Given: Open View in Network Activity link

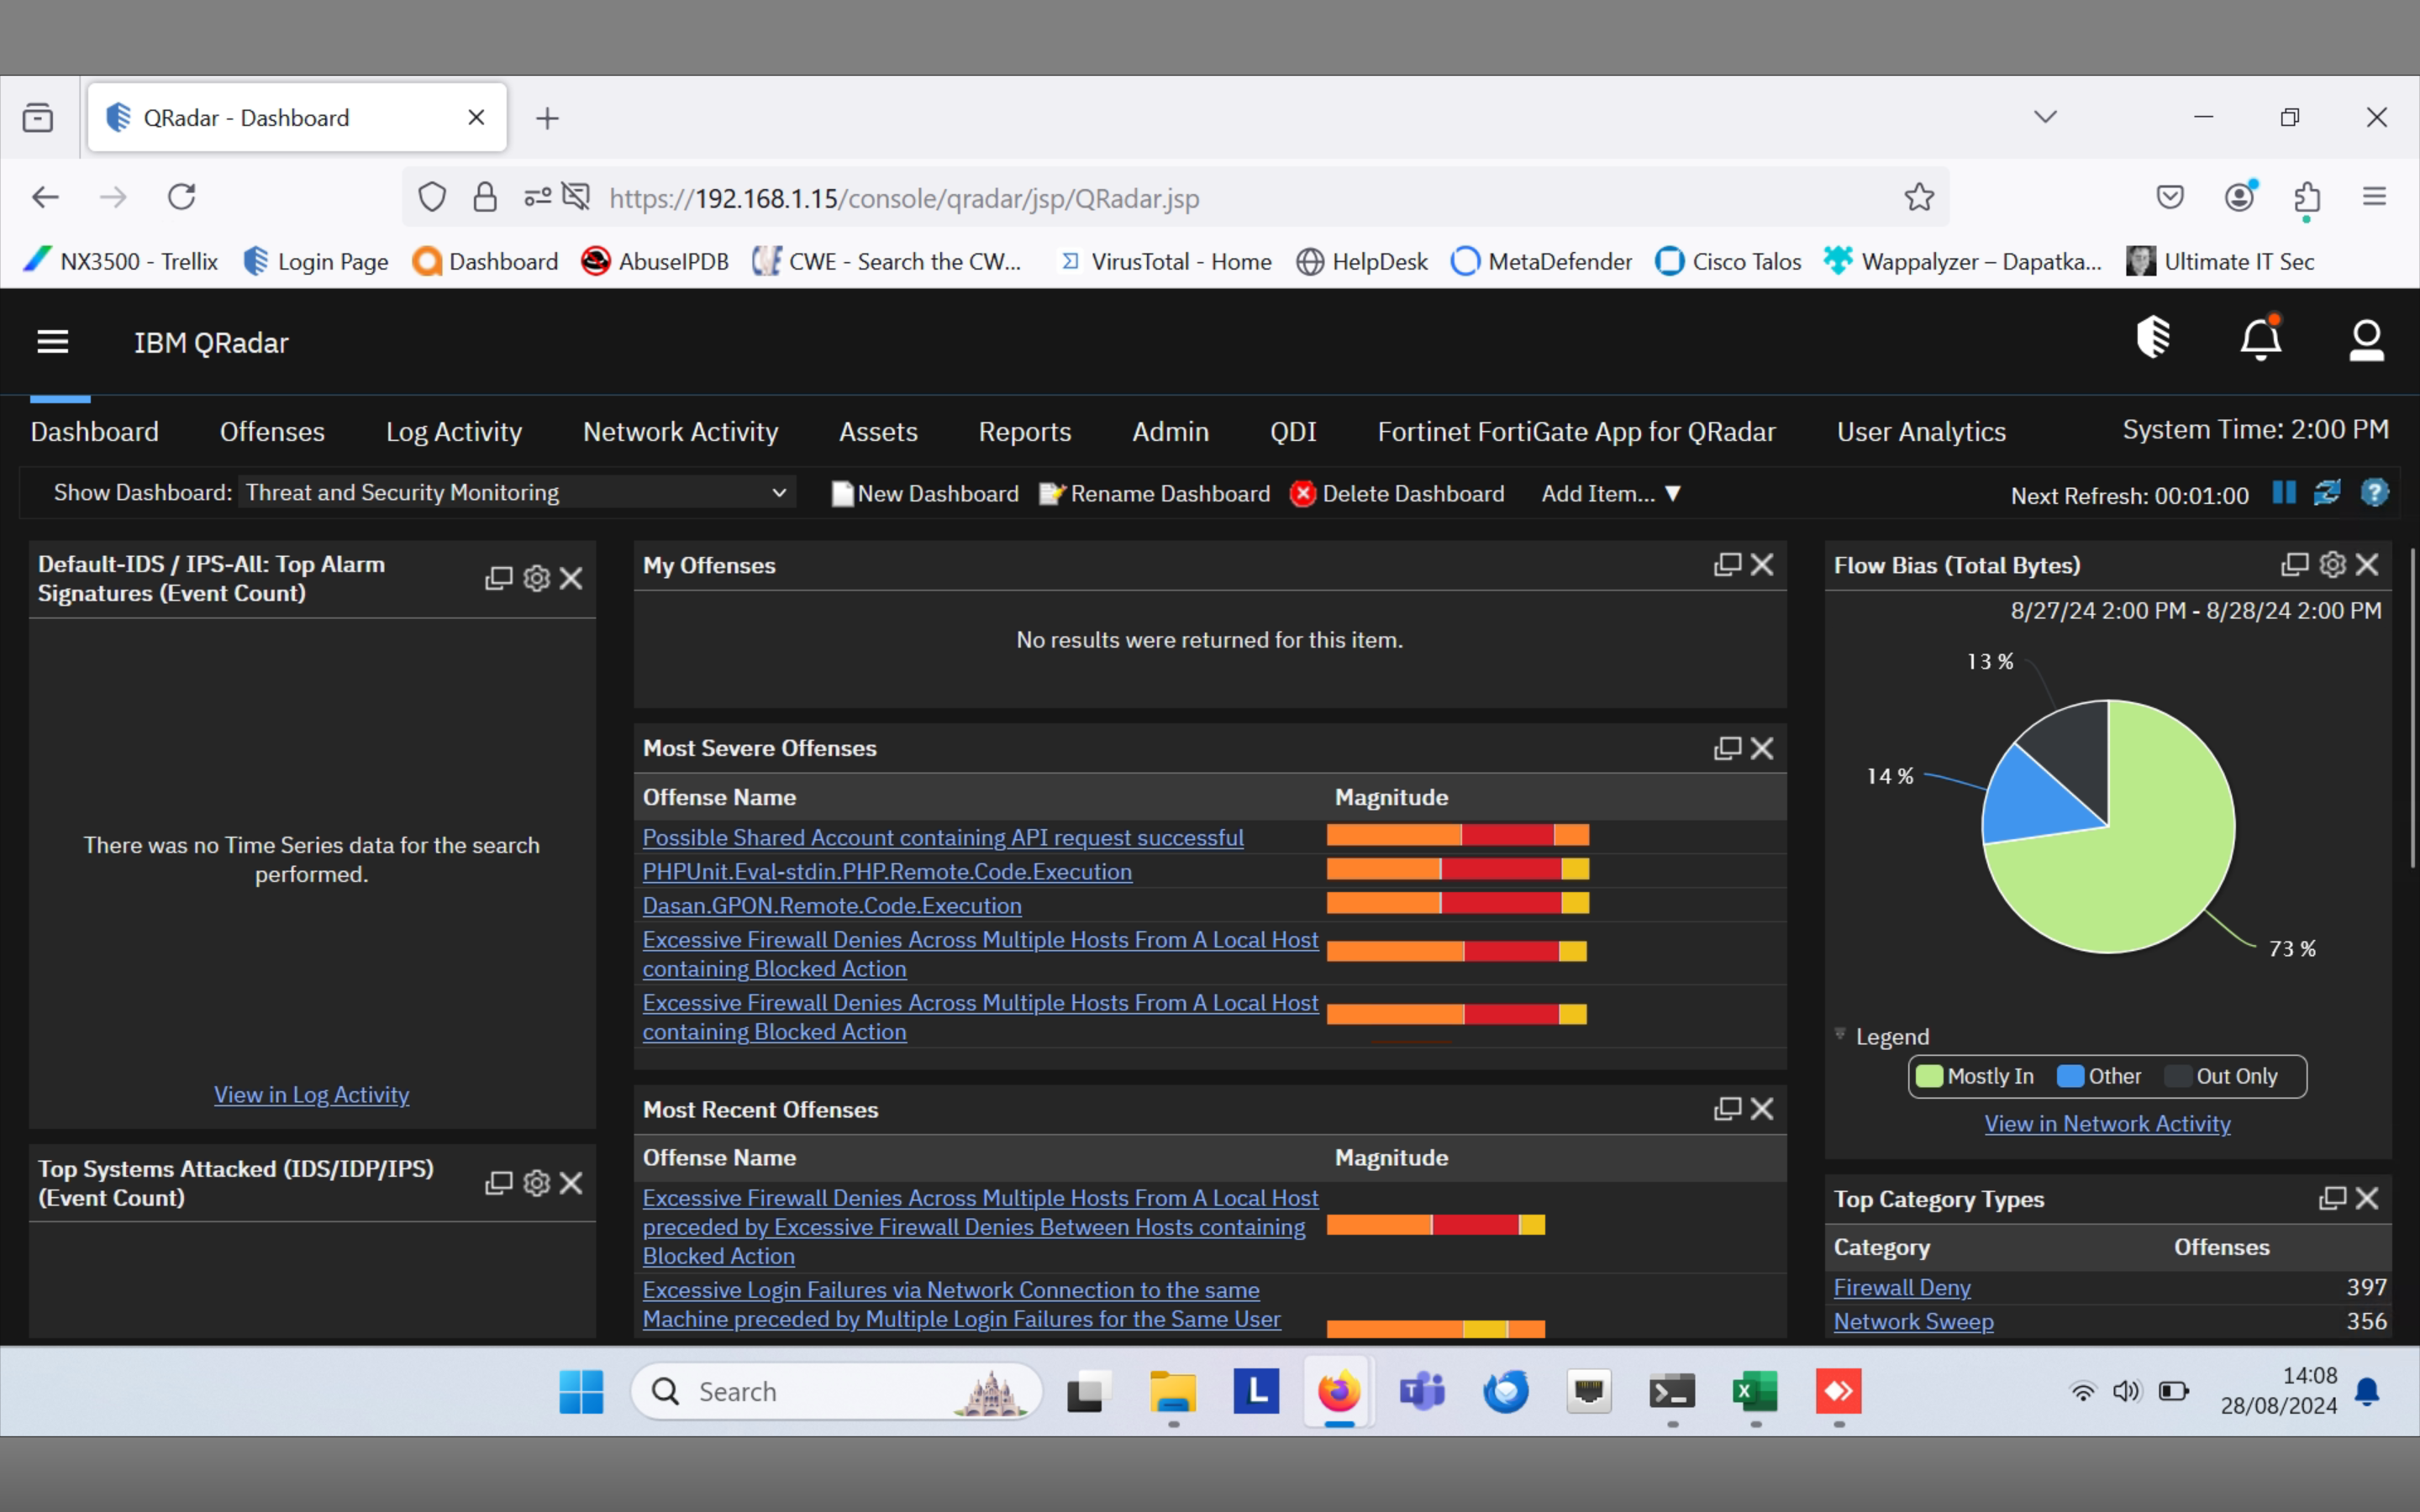Looking at the screenshot, I should click(2107, 1123).
